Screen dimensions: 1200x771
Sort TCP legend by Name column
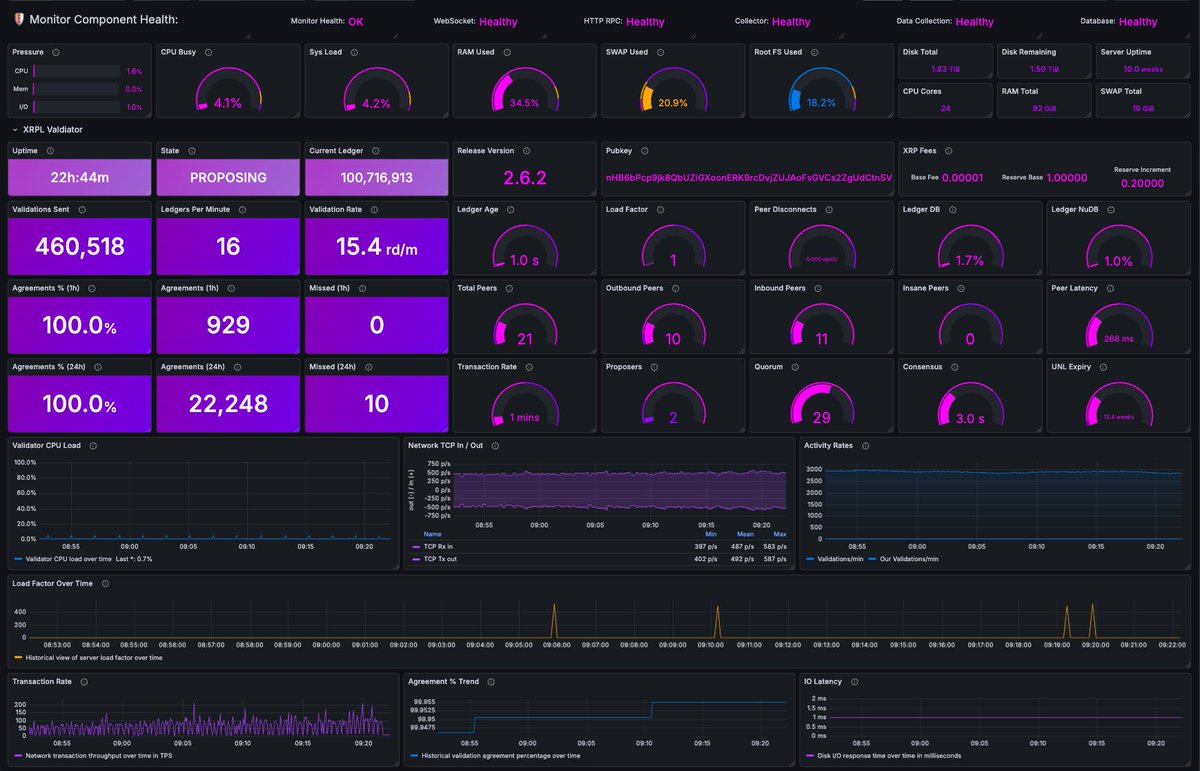coord(432,534)
